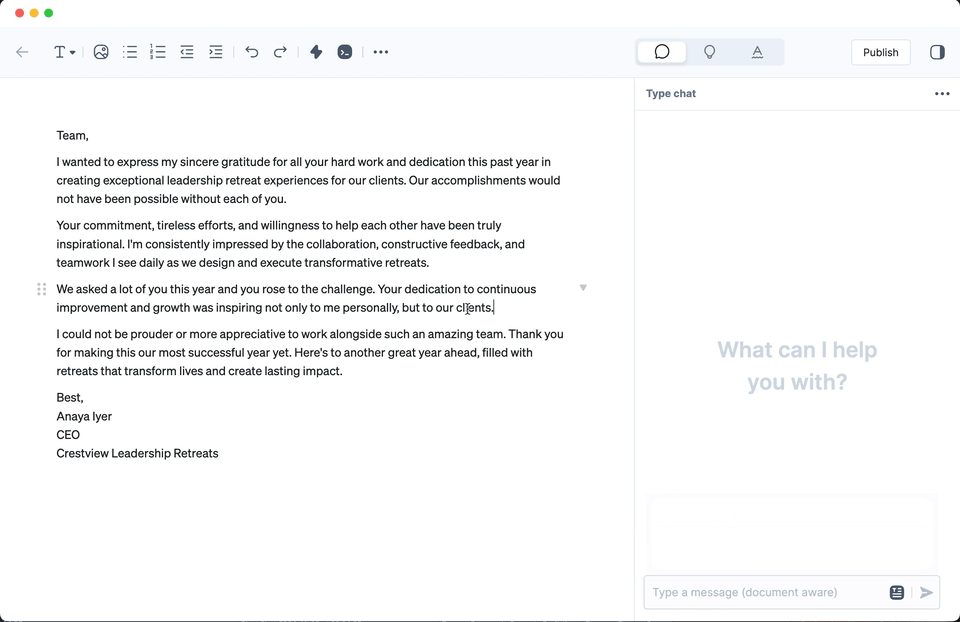Expand the paragraph options triangle
Image resolution: width=960 pixels, height=622 pixels.
[x=583, y=288]
